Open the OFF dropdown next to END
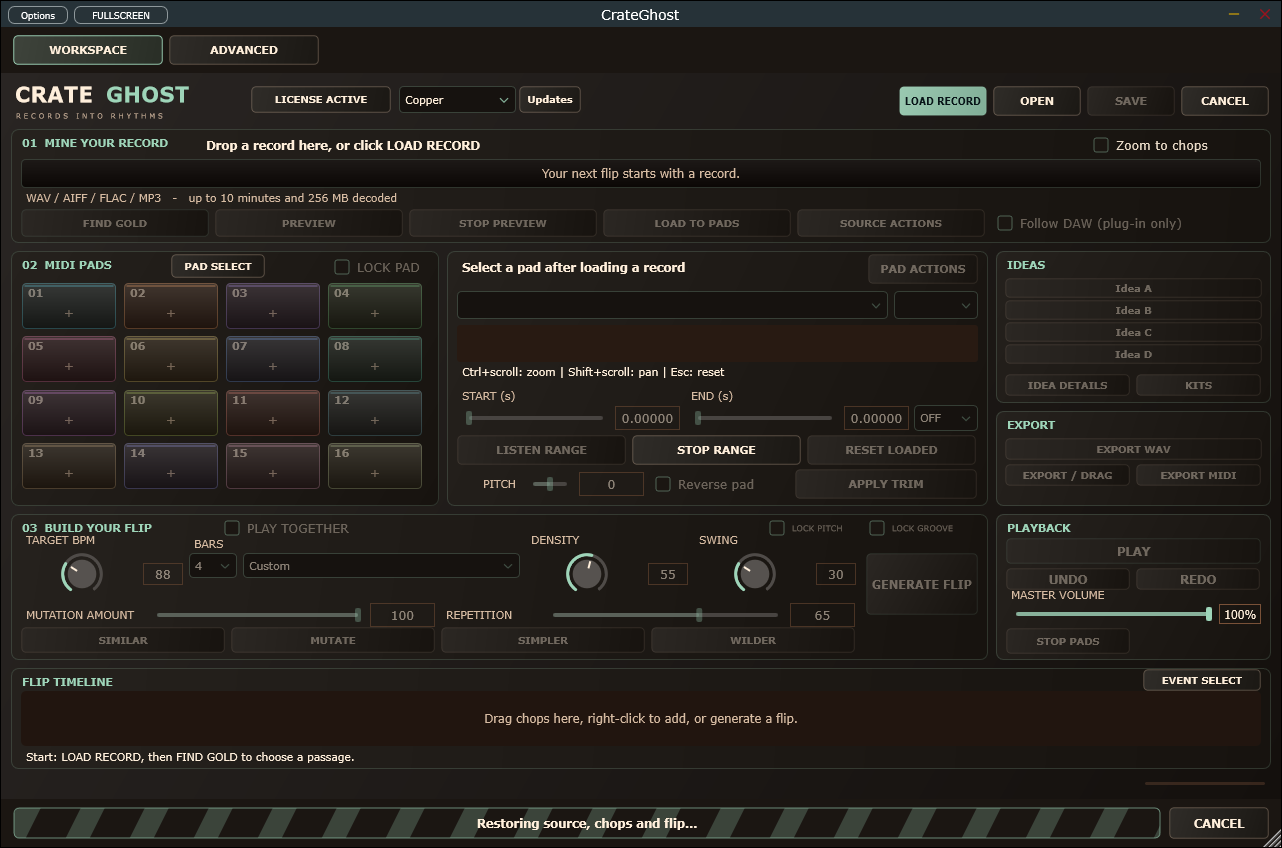The width and height of the screenshot is (1282, 848). [x=946, y=418]
